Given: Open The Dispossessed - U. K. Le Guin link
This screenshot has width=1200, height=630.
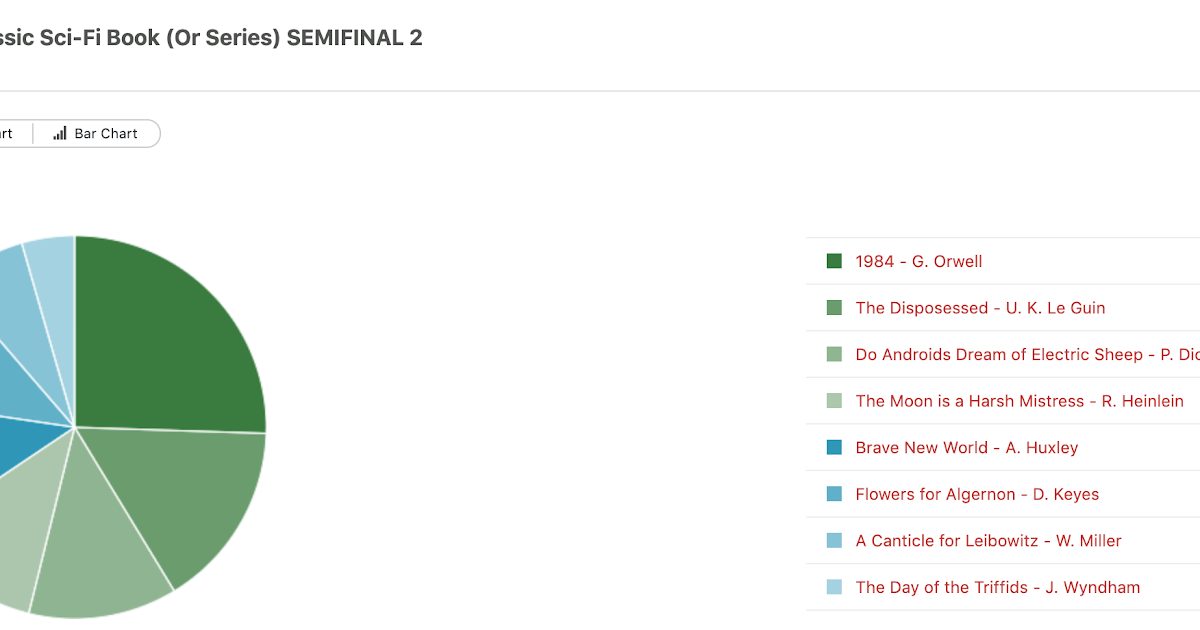Looking at the screenshot, I should pyautogui.click(x=980, y=308).
